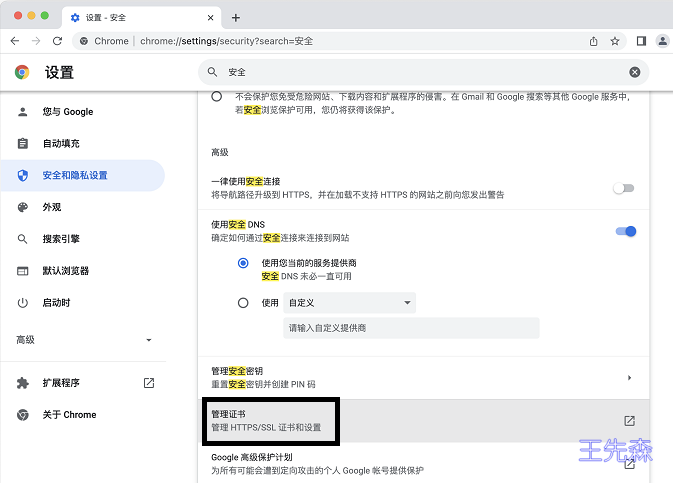Click the magnifier icon in settings search bar

pyautogui.click(x=212, y=72)
